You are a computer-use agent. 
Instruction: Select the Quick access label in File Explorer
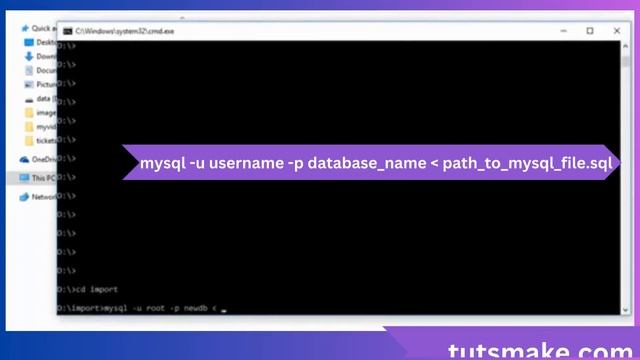click(44, 28)
